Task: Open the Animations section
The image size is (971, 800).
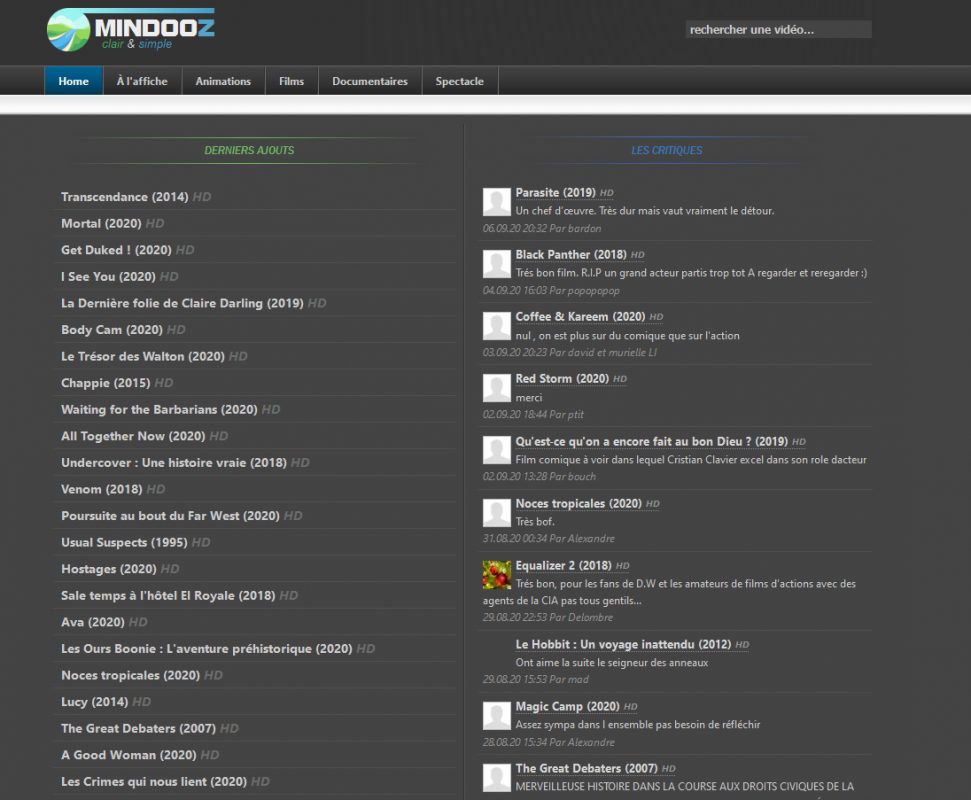Action: (224, 81)
